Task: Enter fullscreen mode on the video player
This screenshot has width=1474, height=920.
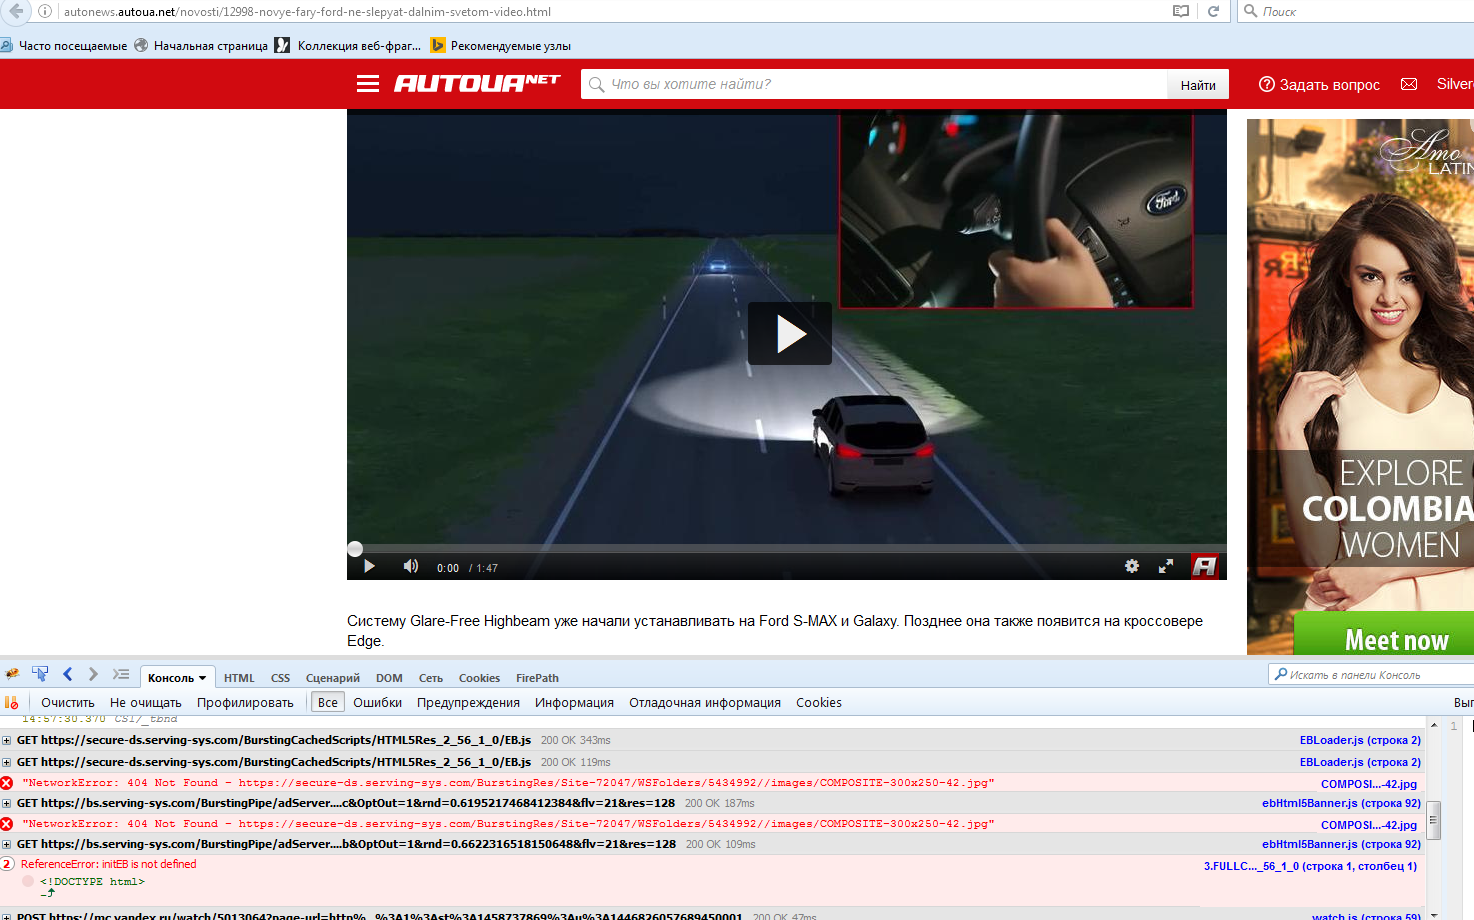Action: click(1165, 566)
